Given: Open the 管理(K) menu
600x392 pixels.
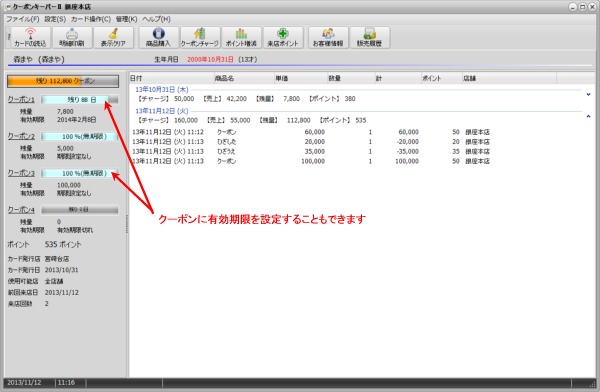Looking at the screenshot, I should (x=126, y=19).
